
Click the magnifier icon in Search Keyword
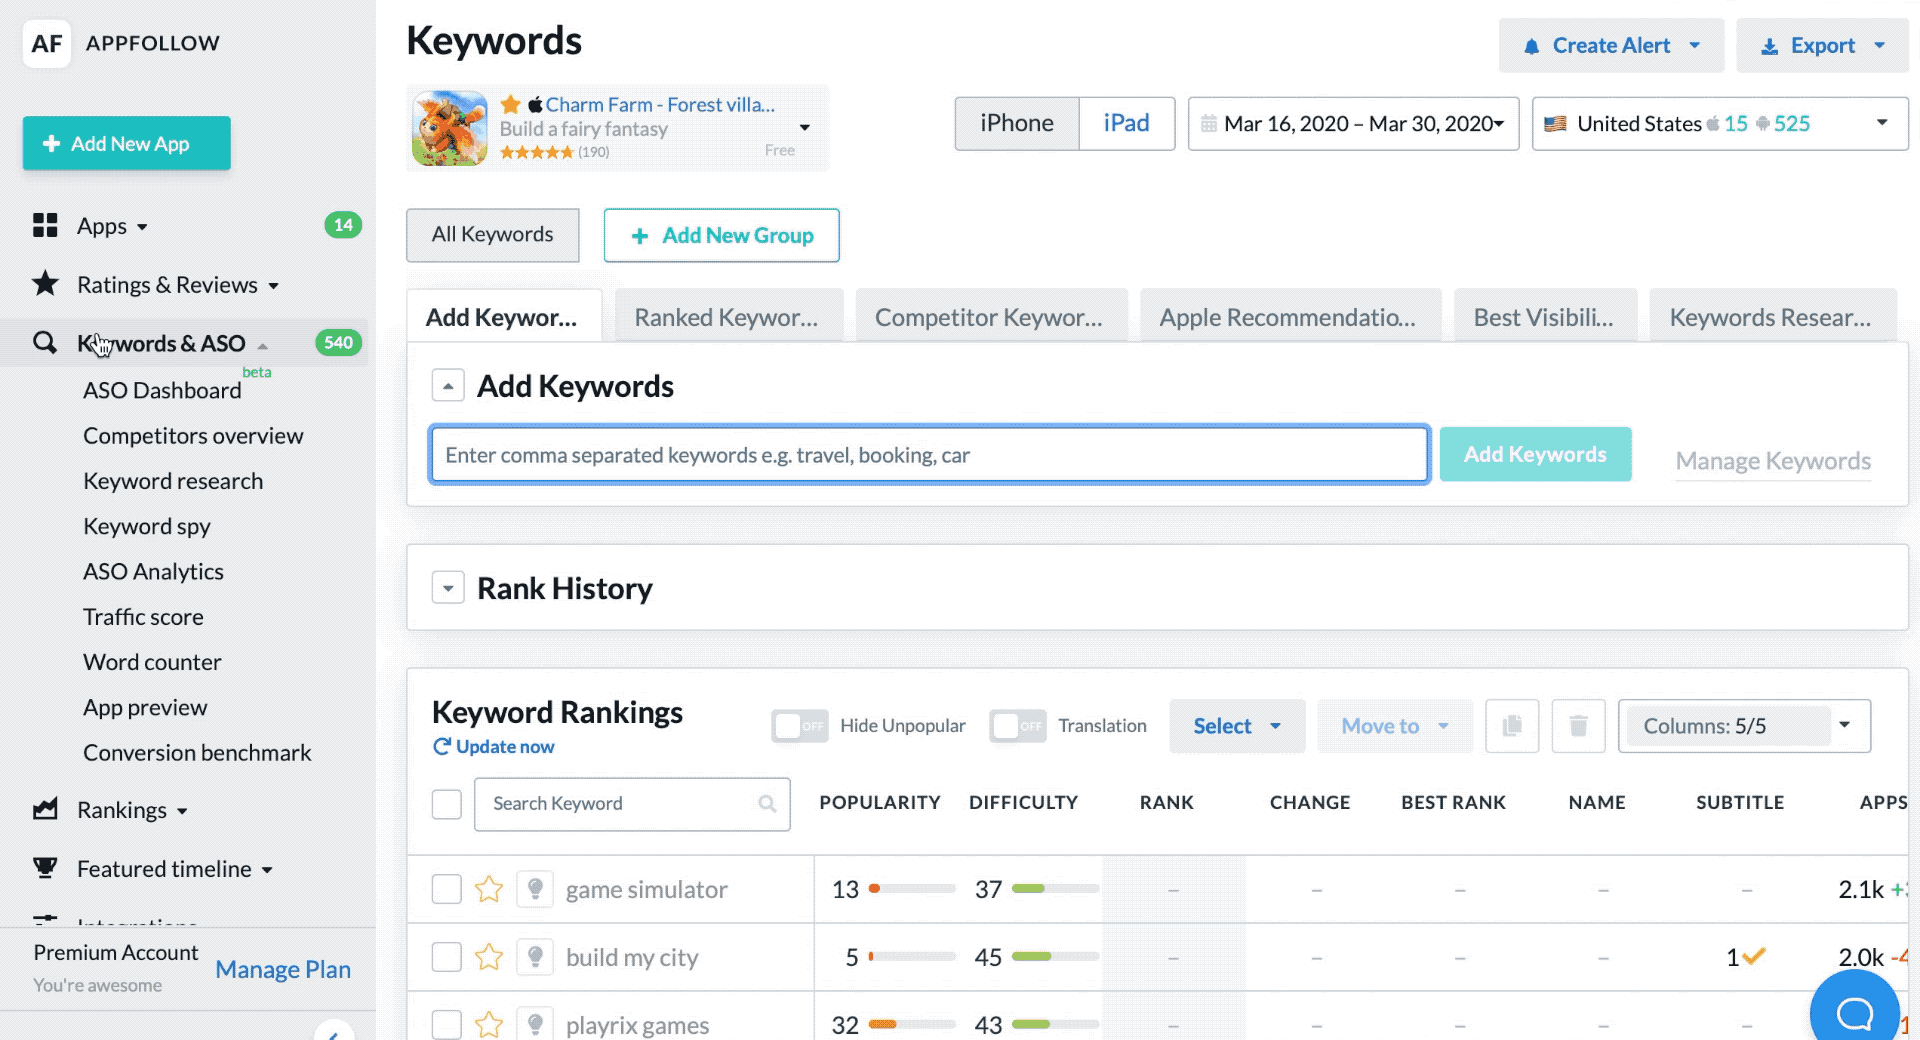pyautogui.click(x=767, y=804)
